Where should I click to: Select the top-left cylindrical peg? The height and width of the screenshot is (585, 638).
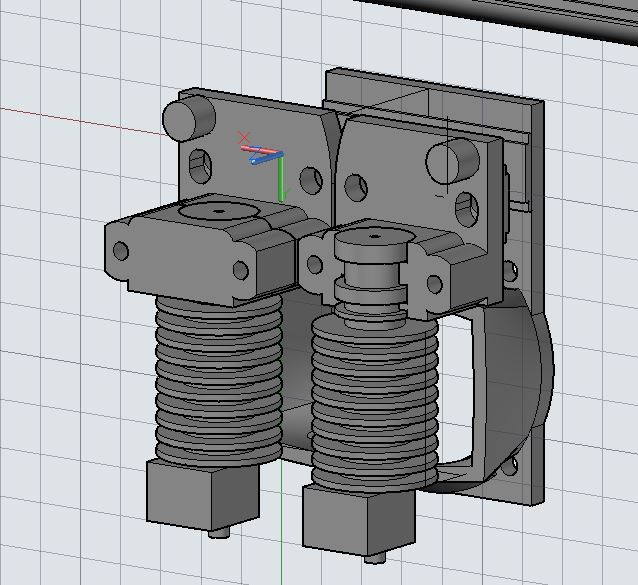click(188, 116)
